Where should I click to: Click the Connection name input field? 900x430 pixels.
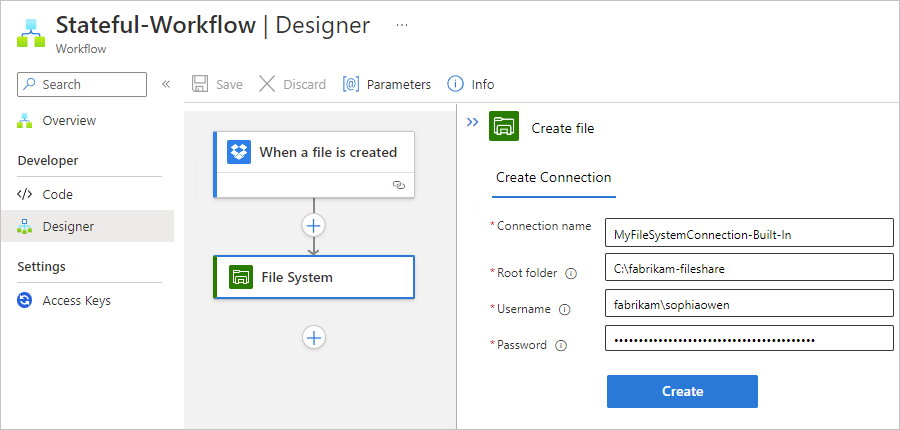748,234
